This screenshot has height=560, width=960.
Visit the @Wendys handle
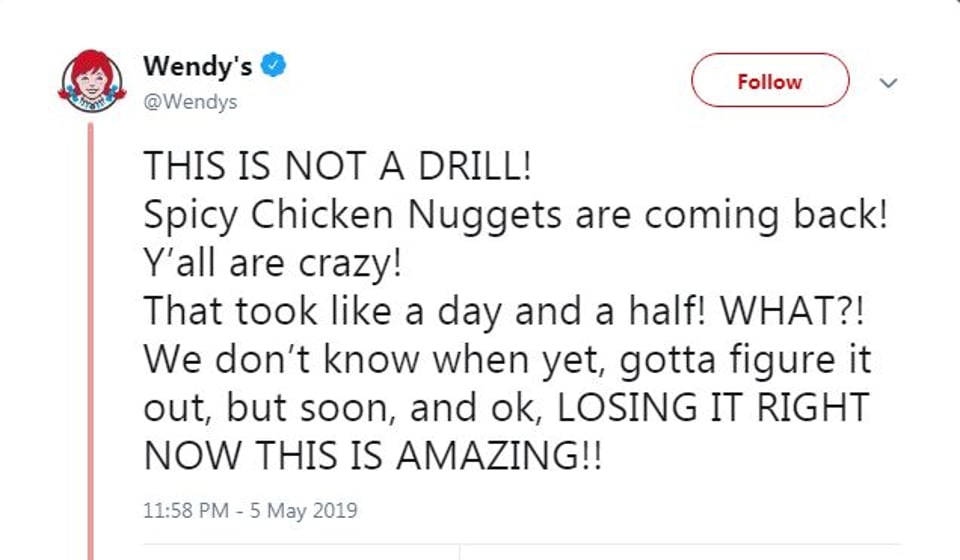190,102
